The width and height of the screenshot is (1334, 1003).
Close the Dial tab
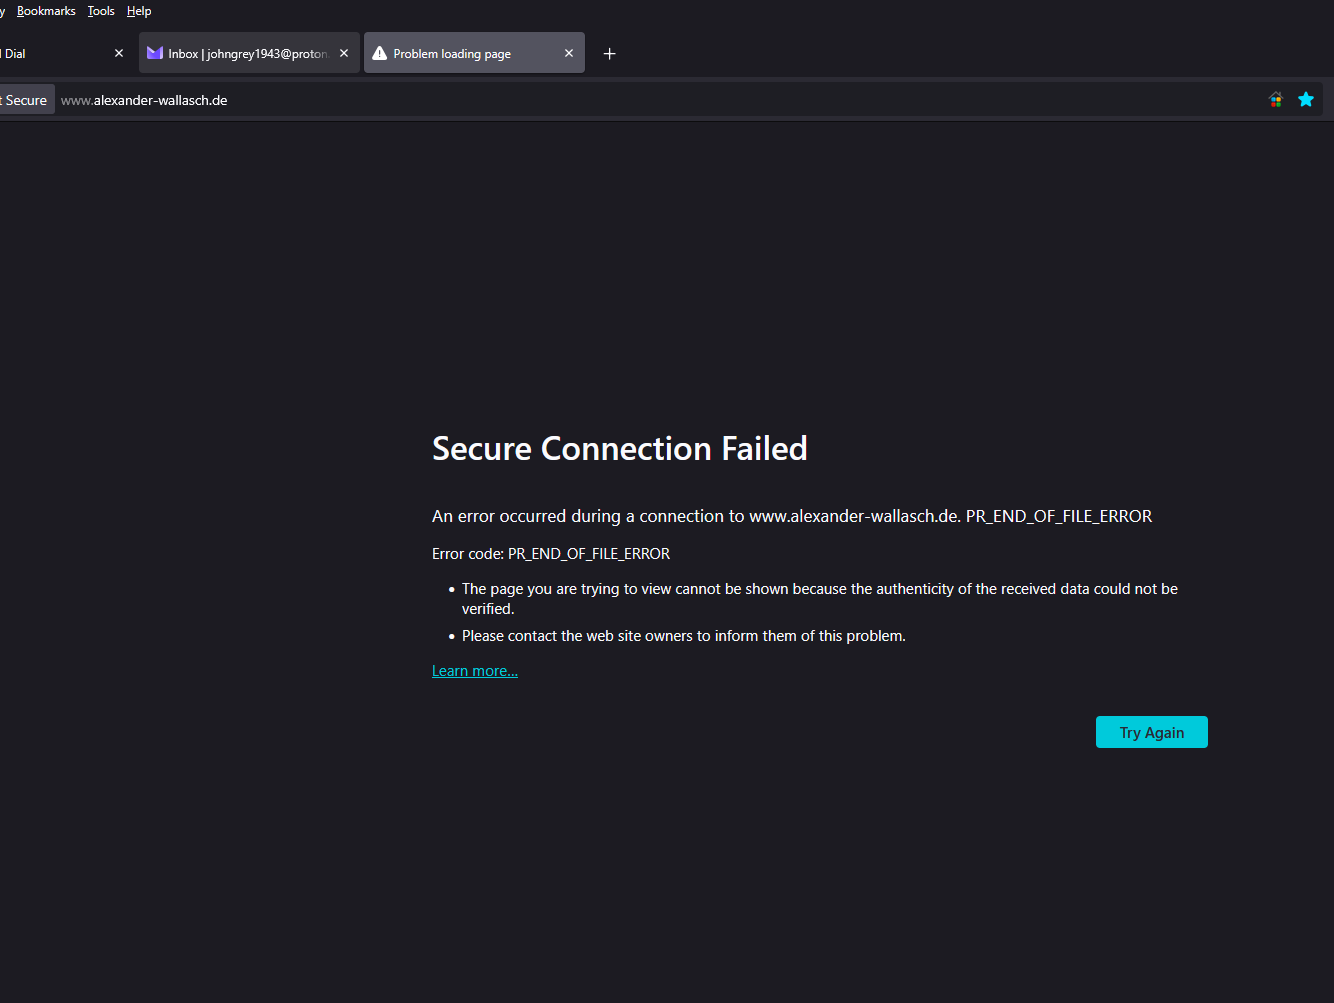click(x=119, y=53)
